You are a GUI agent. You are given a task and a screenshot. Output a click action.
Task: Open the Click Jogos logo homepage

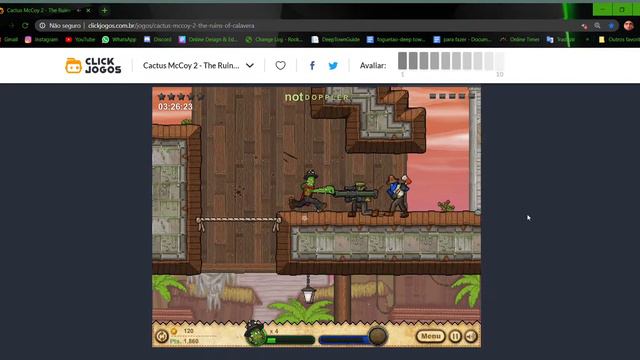point(93,65)
